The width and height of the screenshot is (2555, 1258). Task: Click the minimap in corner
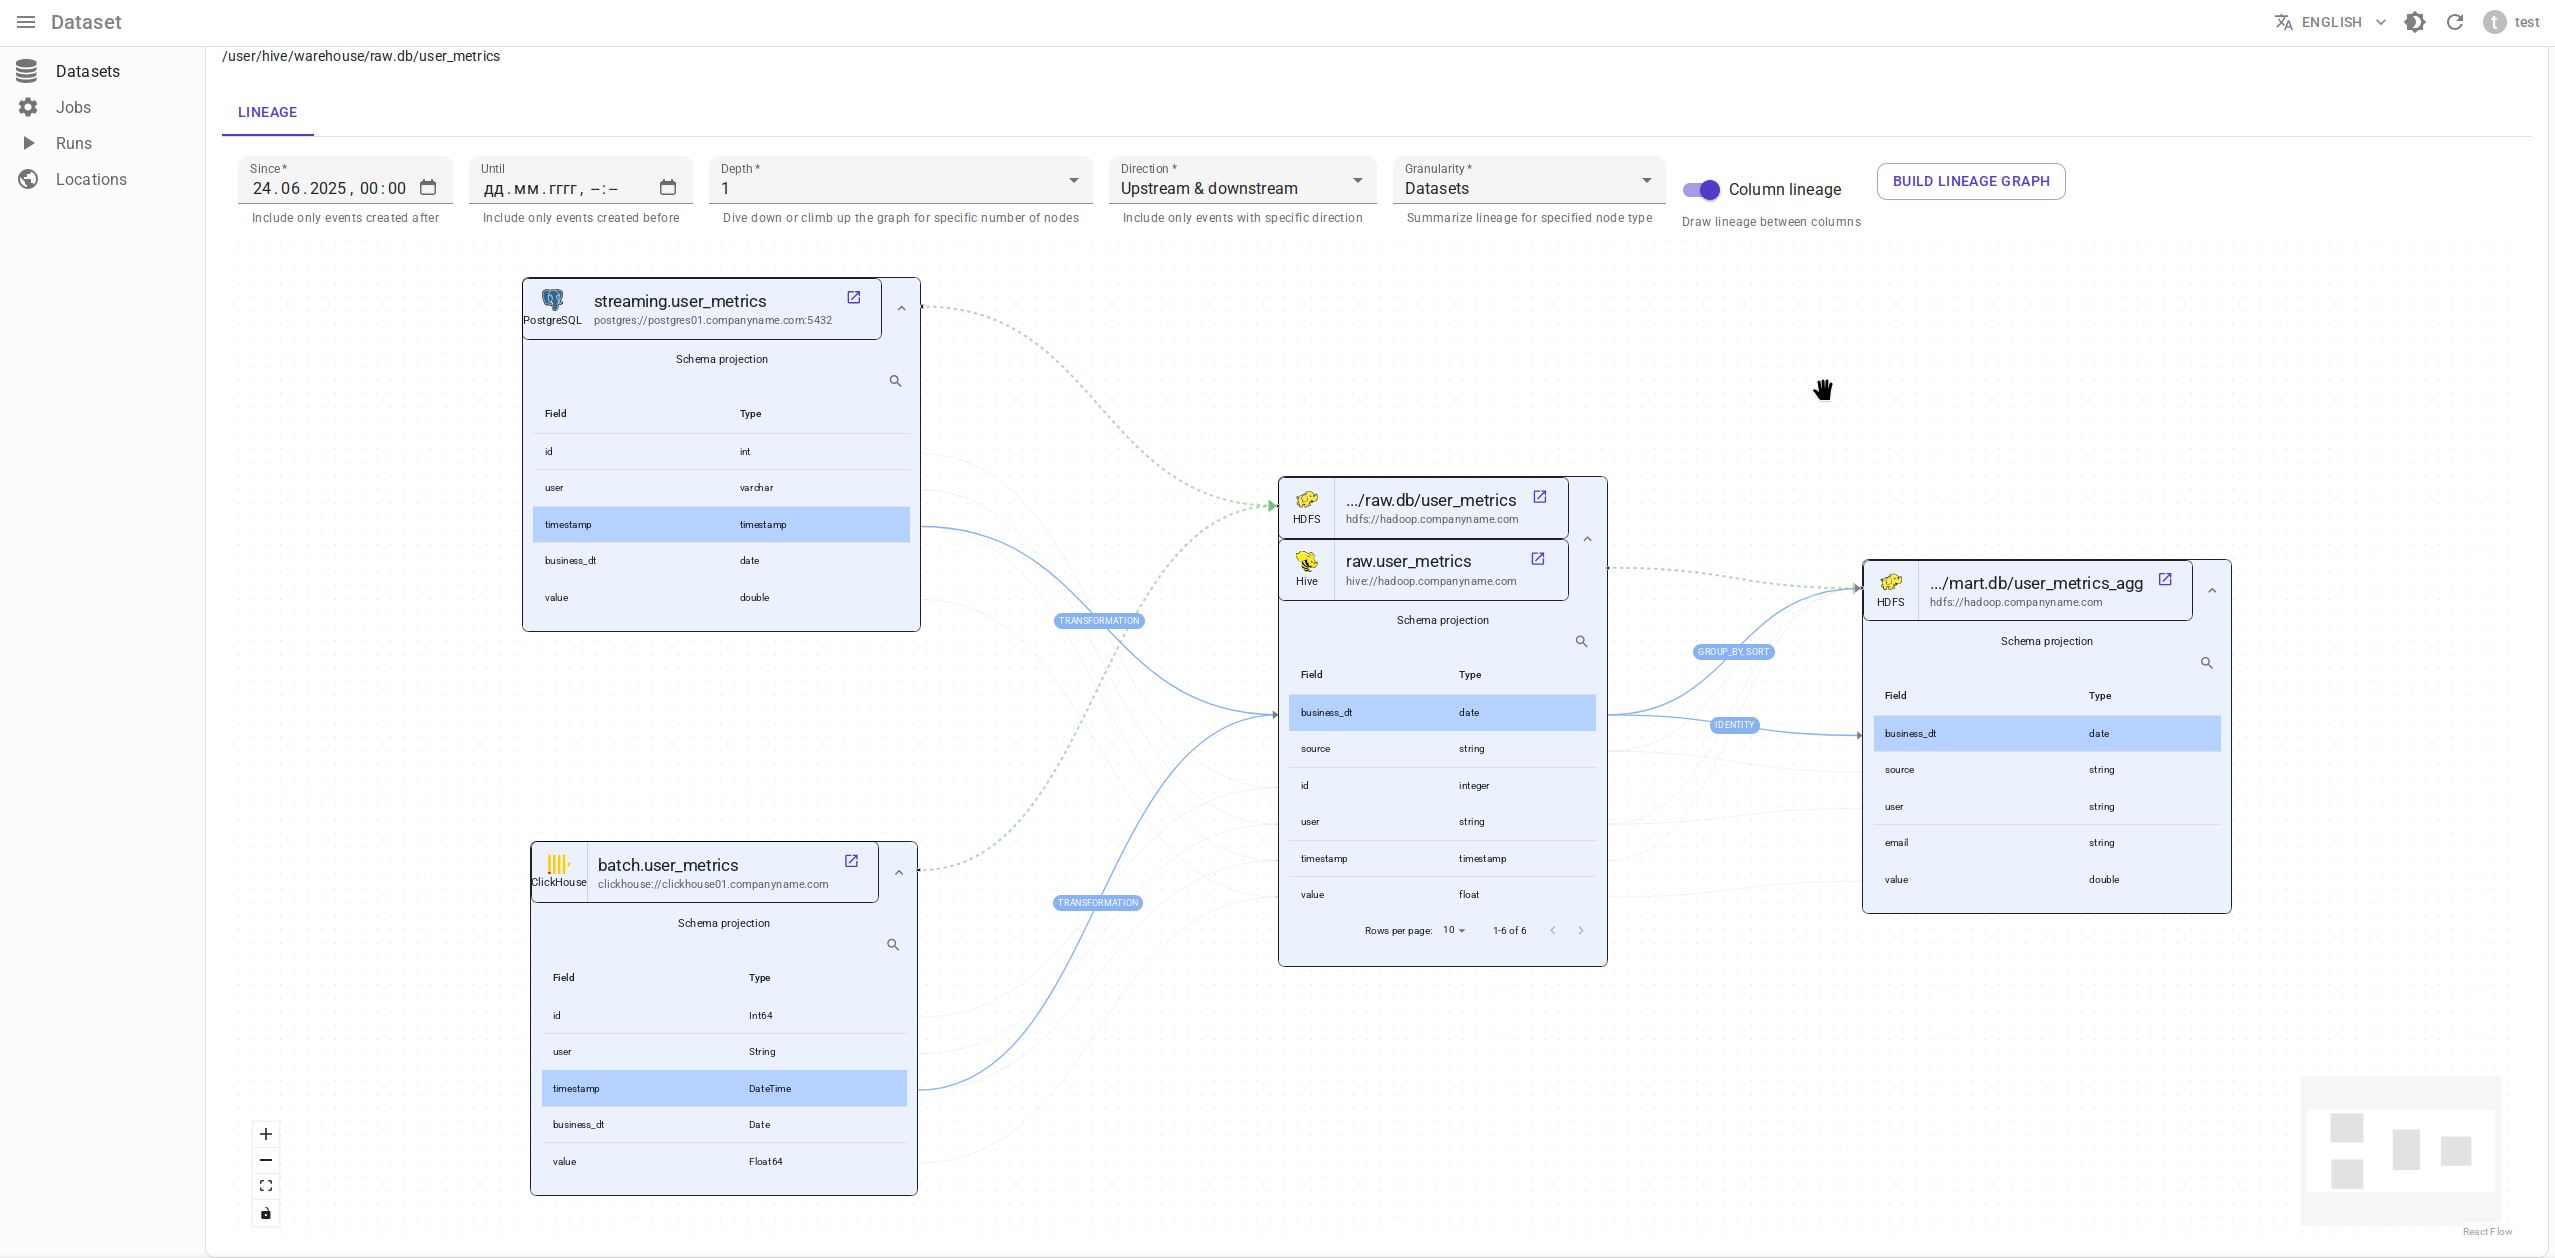coord(2400,1150)
